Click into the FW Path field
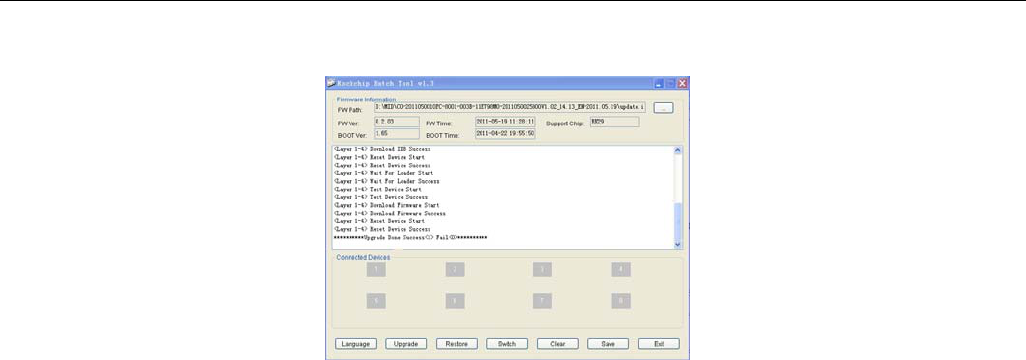The height and width of the screenshot is (360, 1026). click(510, 107)
